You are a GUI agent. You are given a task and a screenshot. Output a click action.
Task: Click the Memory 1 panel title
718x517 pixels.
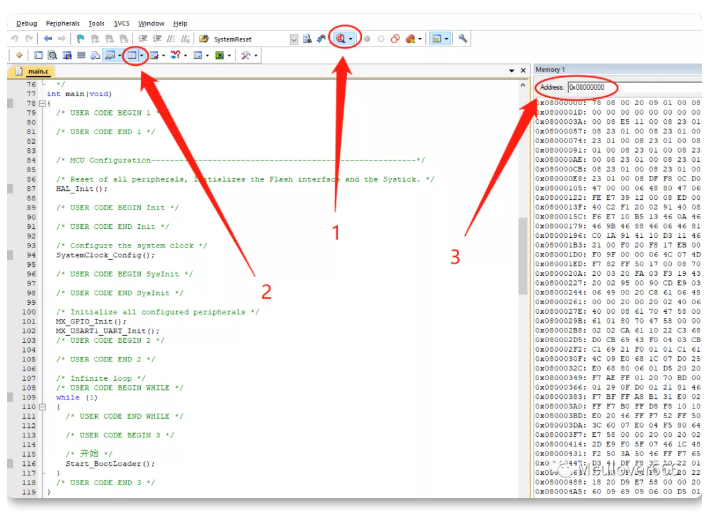click(550, 69)
